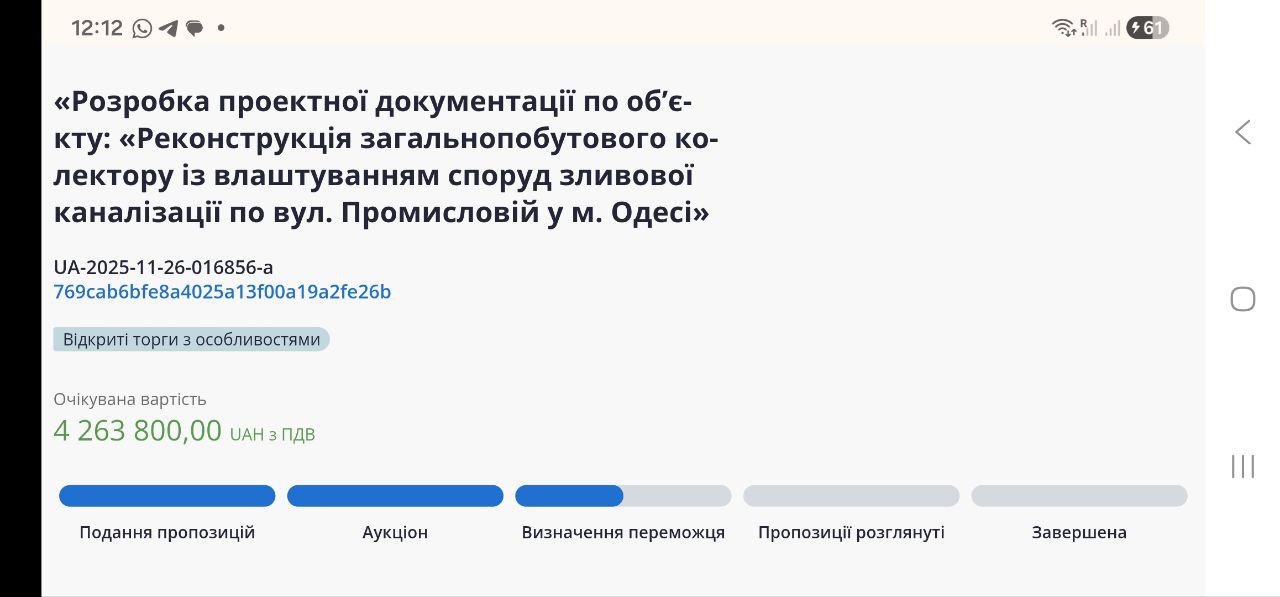Select the 'Пропозиції розглянуті' stage label
Viewport: 1280px width, 597px height.
(851, 532)
